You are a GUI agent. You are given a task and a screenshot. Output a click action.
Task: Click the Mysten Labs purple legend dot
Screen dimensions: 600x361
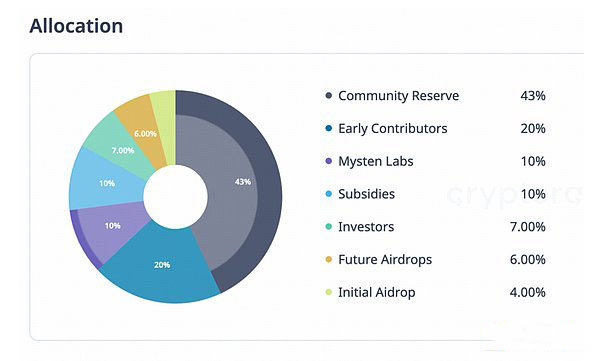tap(328, 161)
